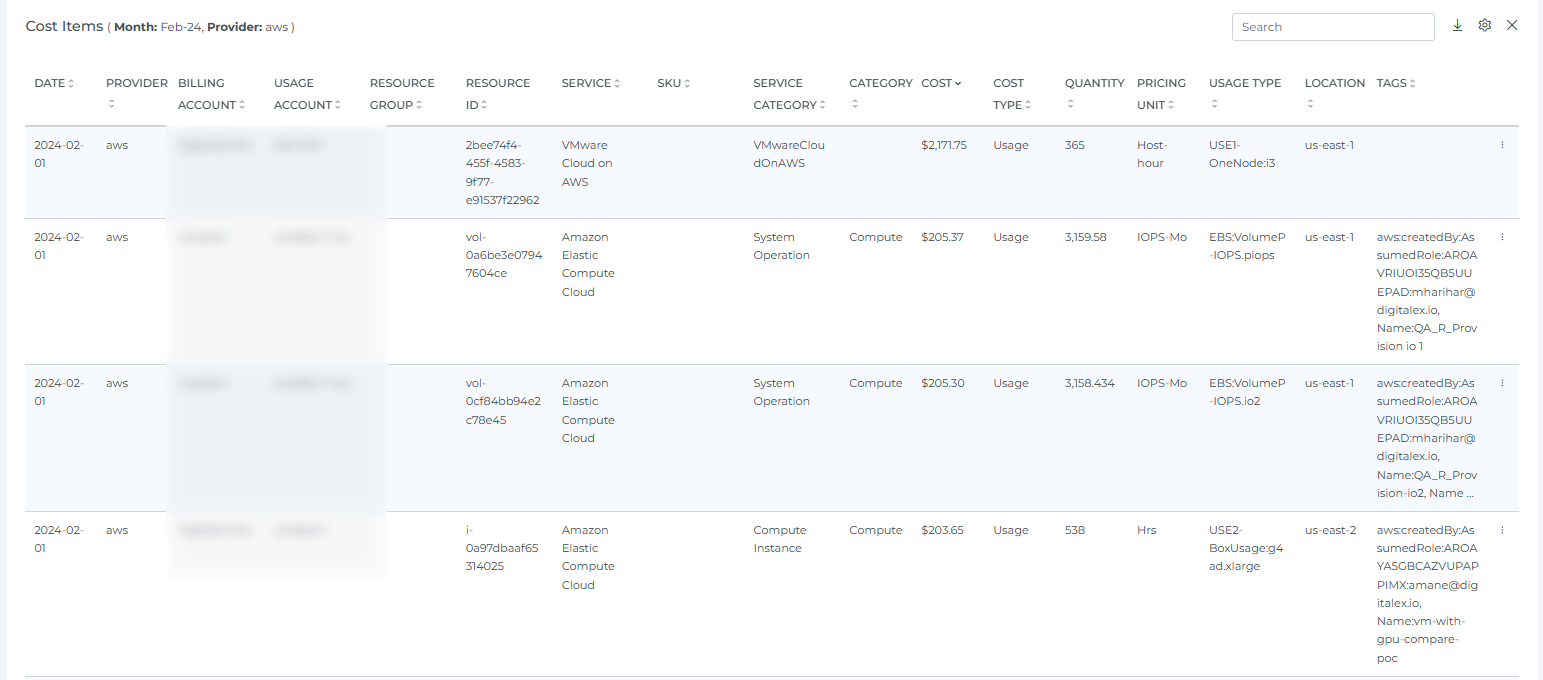Open row menu for the $205.37 cost item
The width and height of the screenshot is (1543, 680).
pos(1502,237)
